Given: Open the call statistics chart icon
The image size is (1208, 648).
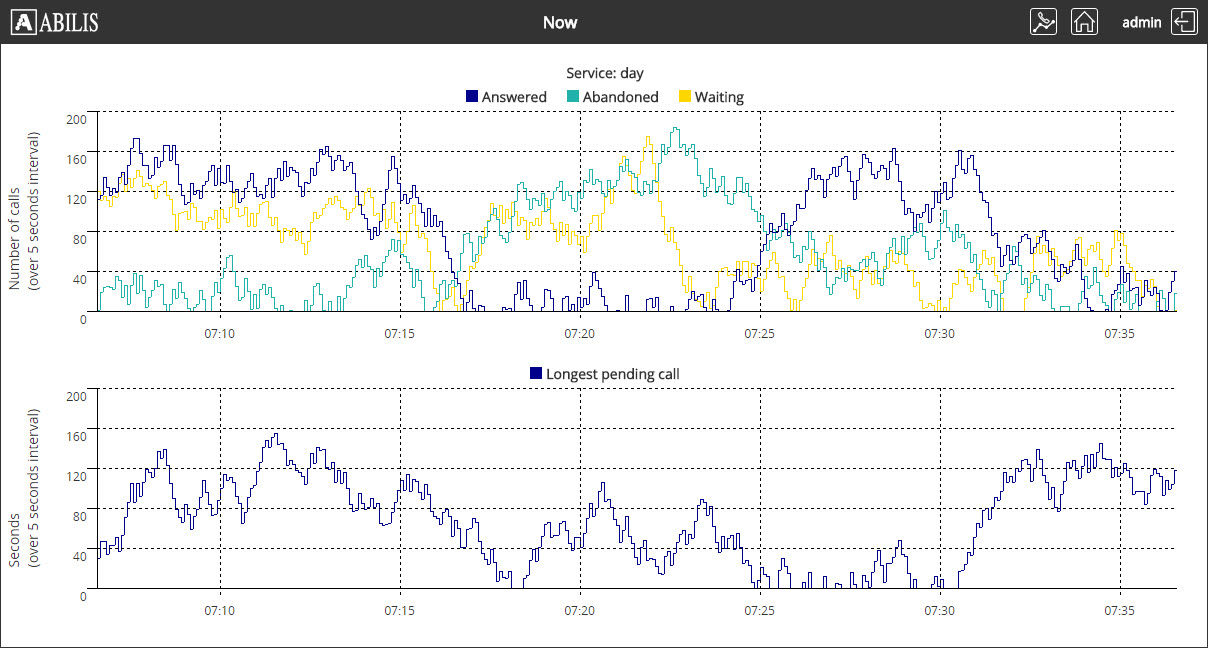Looking at the screenshot, I should [x=1043, y=22].
